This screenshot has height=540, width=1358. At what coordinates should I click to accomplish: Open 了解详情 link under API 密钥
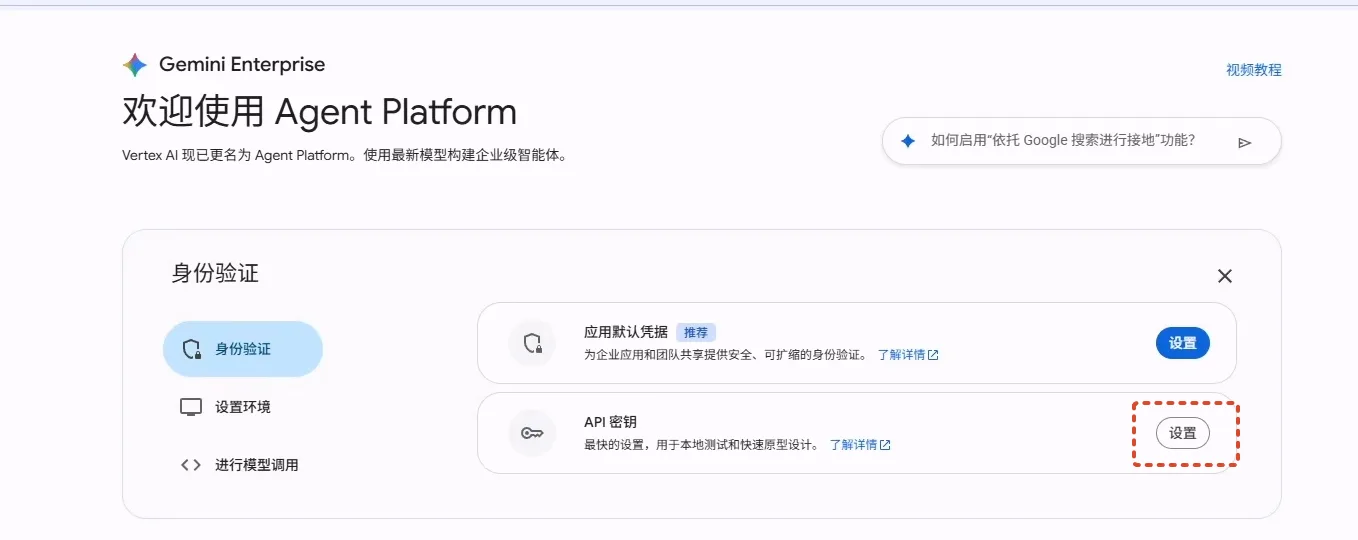click(860, 445)
